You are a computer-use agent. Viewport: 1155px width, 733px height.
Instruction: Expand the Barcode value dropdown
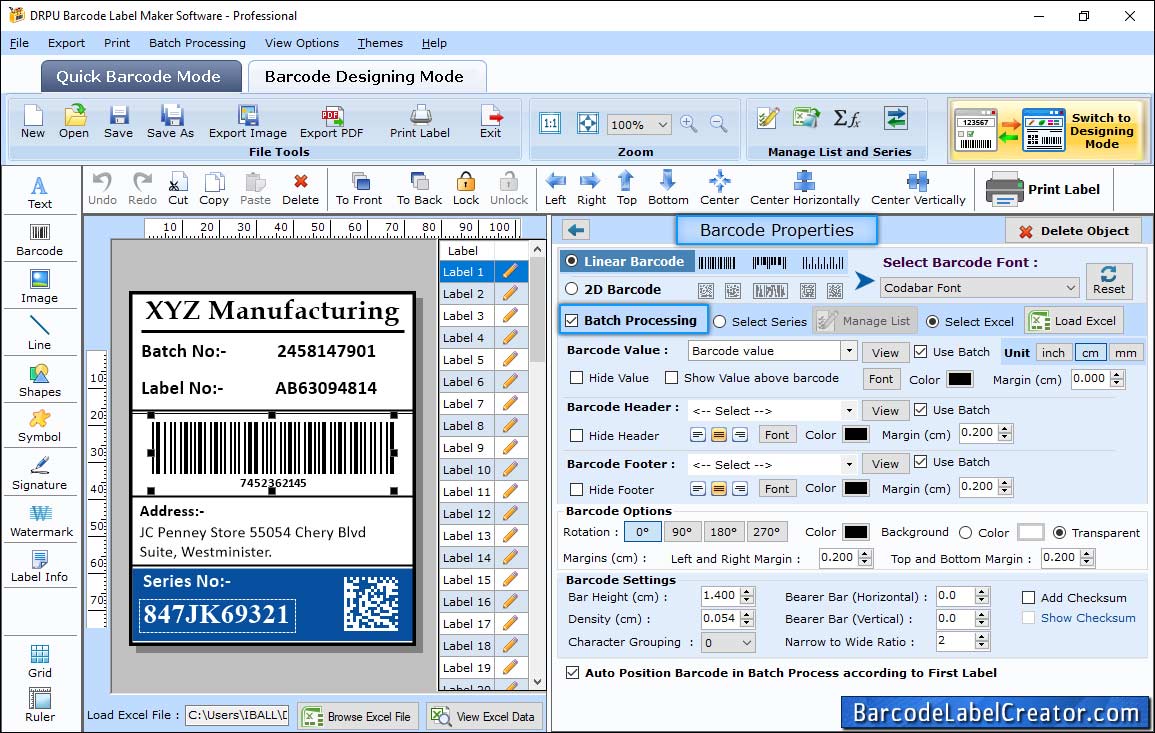click(x=849, y=351)
